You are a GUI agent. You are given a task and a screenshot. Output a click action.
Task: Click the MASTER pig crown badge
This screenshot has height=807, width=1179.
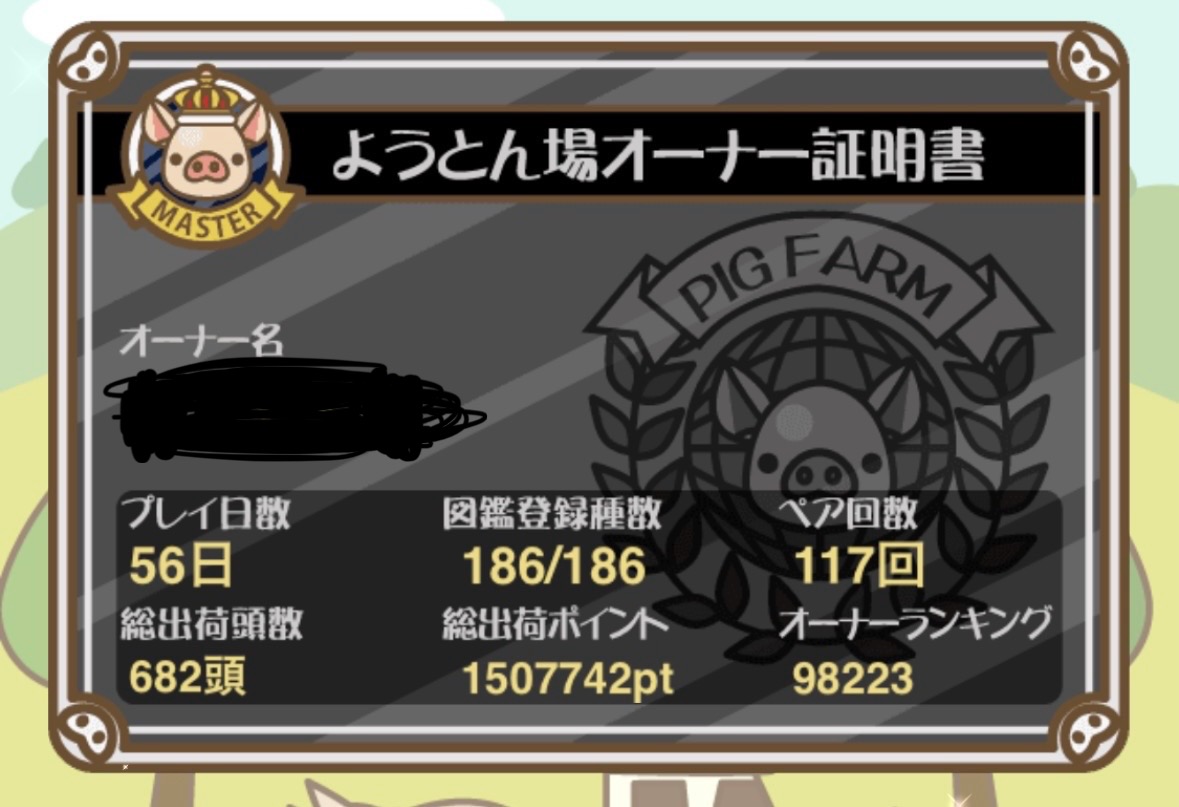[205, 156]
